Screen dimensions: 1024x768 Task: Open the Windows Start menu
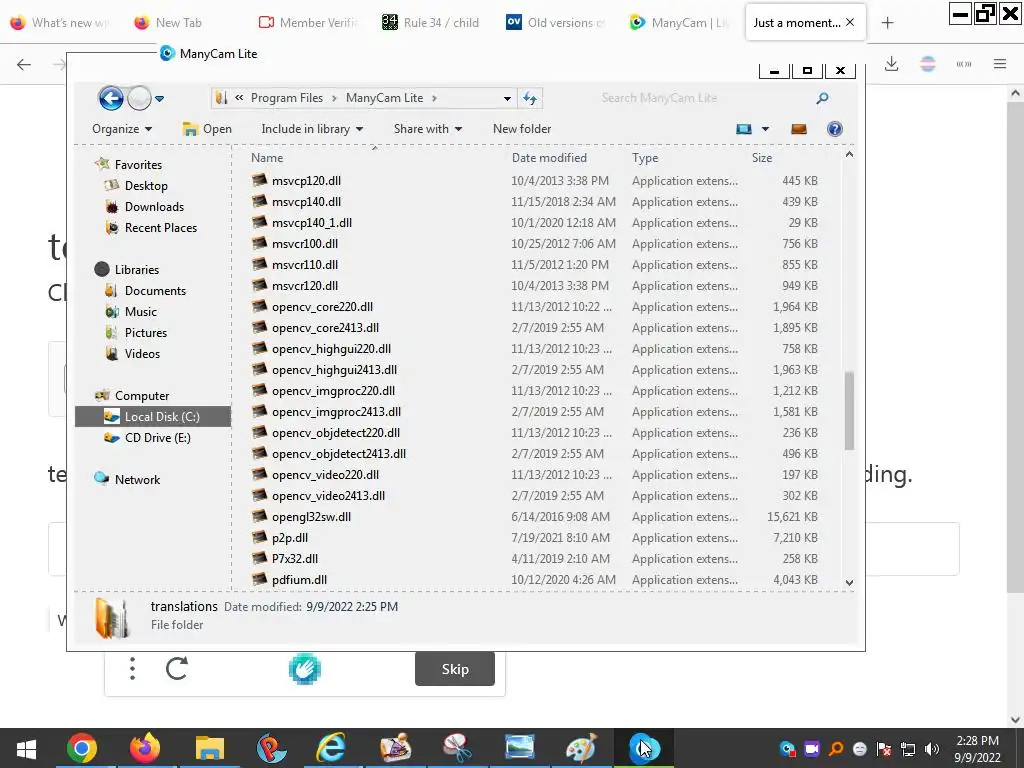pos(26,748)
